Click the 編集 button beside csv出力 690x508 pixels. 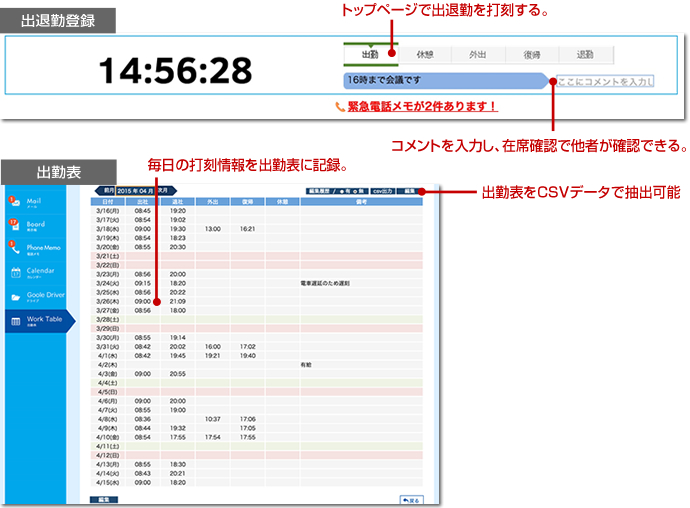point(409,191)
